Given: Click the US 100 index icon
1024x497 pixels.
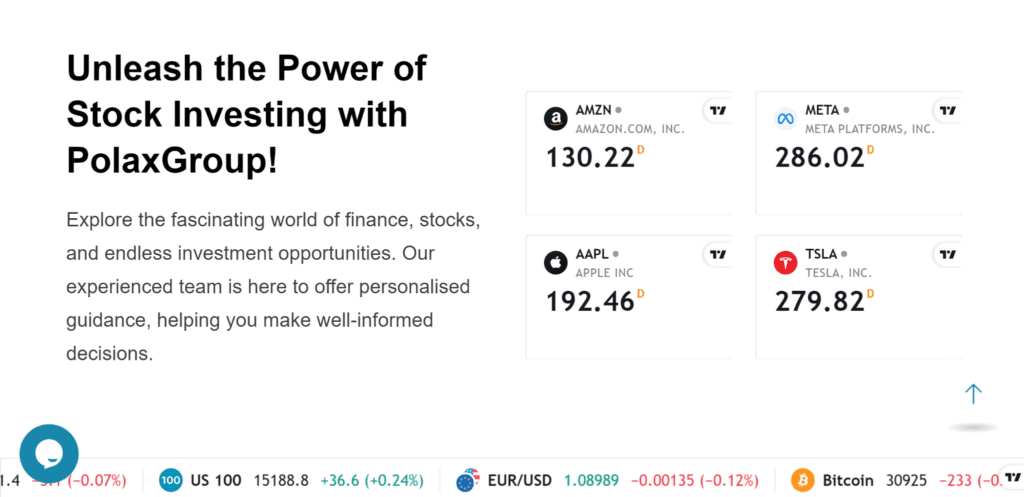Looking at the screenshot, I should click(x=170, y=481).
